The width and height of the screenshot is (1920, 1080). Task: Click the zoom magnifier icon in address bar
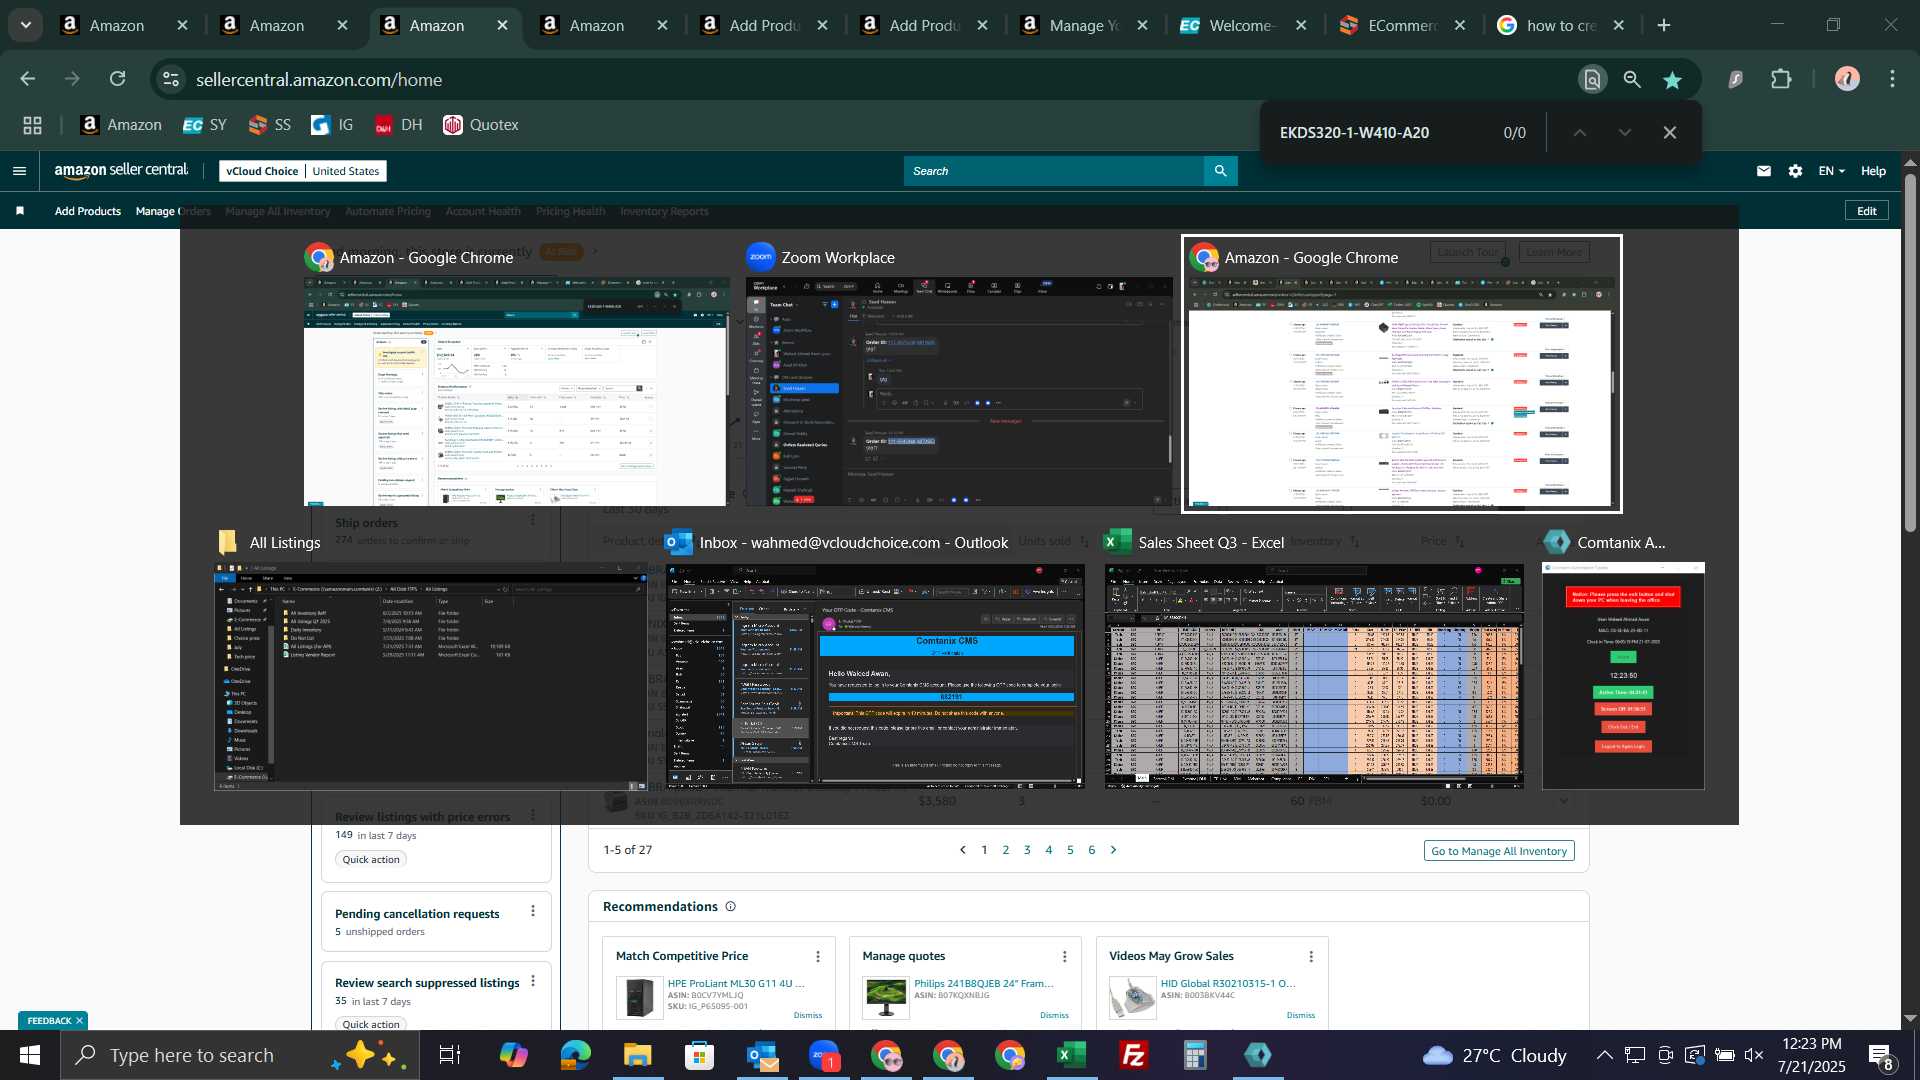tap(1632, 80)
